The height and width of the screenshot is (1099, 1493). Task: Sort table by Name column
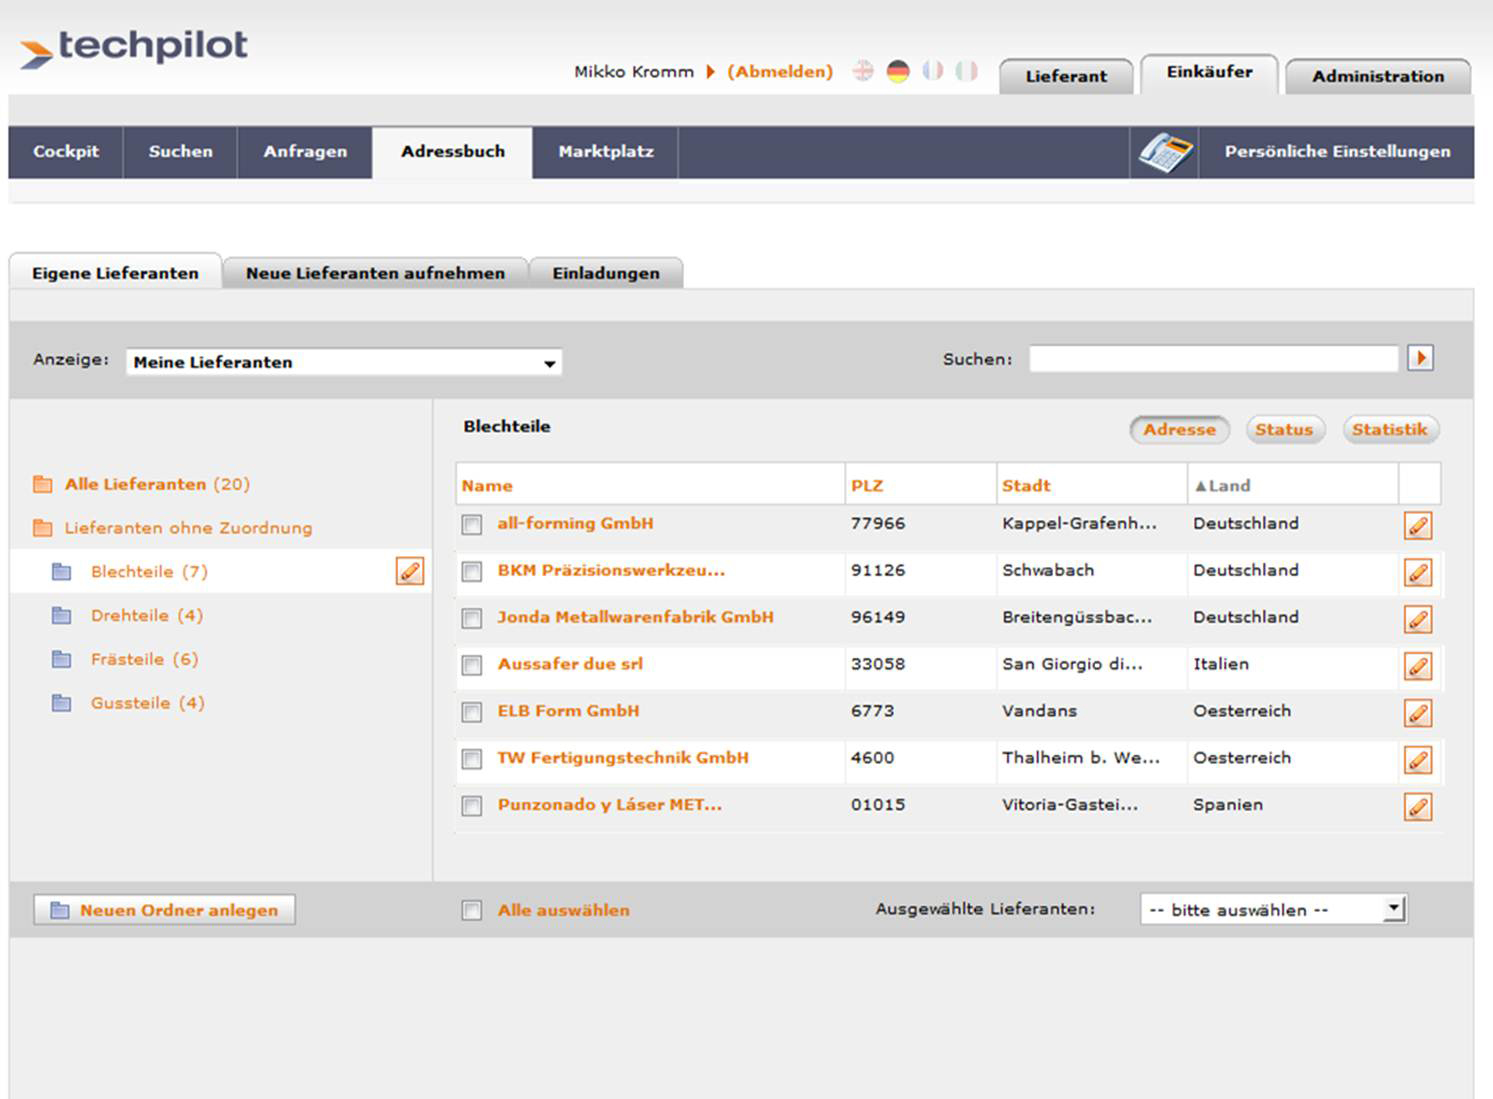(x=487, y=485)
